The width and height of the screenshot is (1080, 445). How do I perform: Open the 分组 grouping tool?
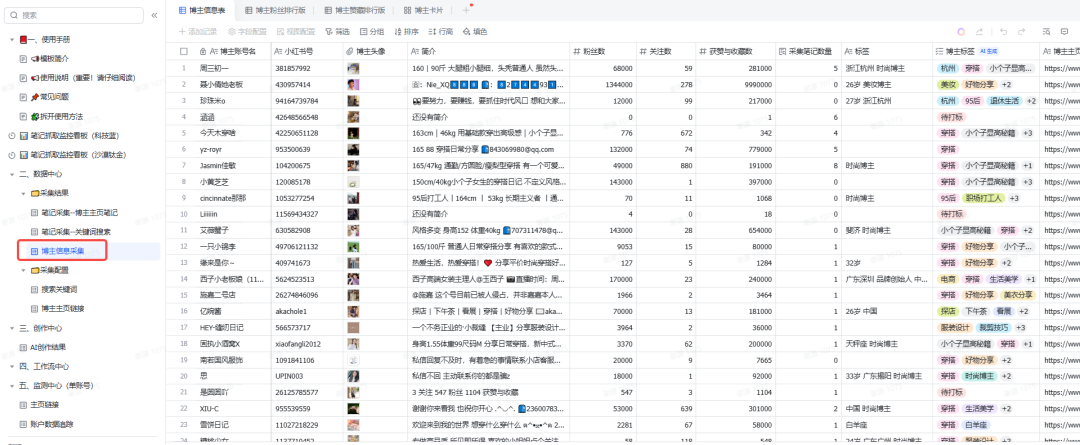pyautogui.click(x=372, y=32)
